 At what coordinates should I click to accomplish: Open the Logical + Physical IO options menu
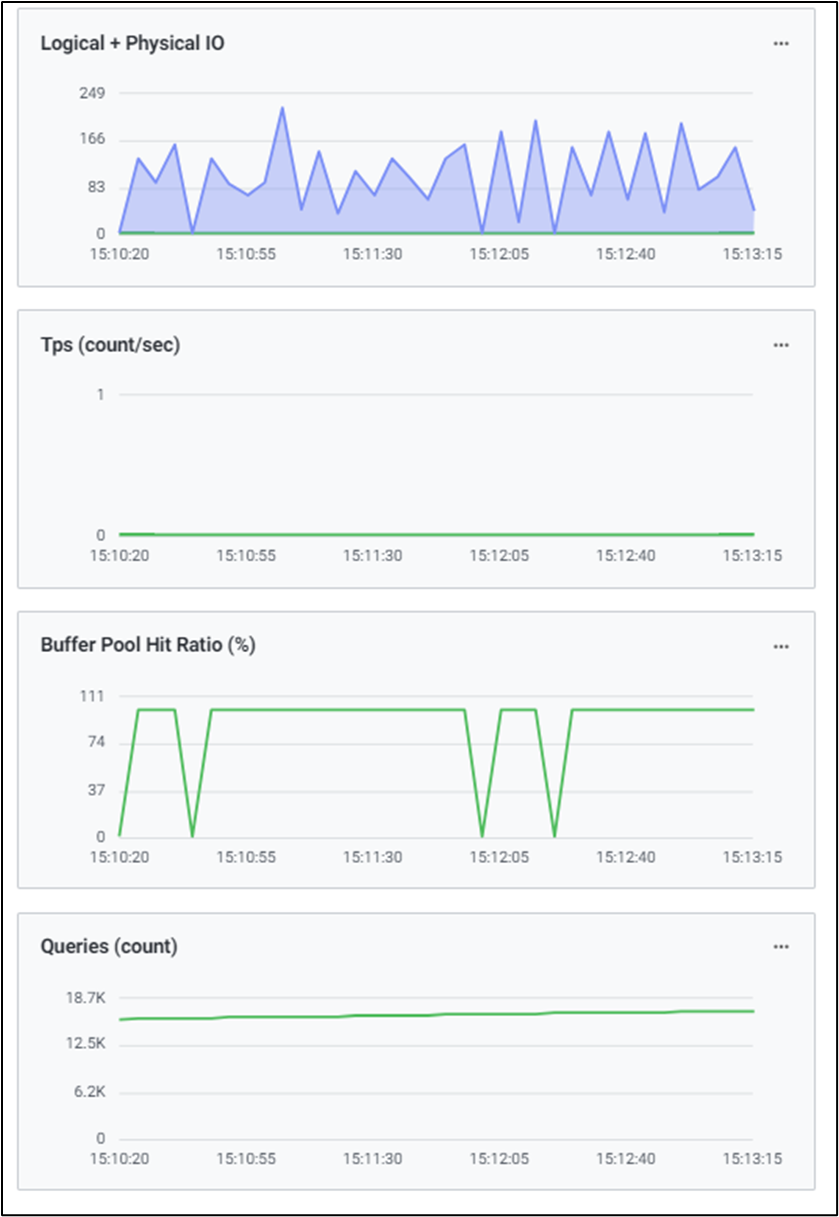click(x=781, y=44)
